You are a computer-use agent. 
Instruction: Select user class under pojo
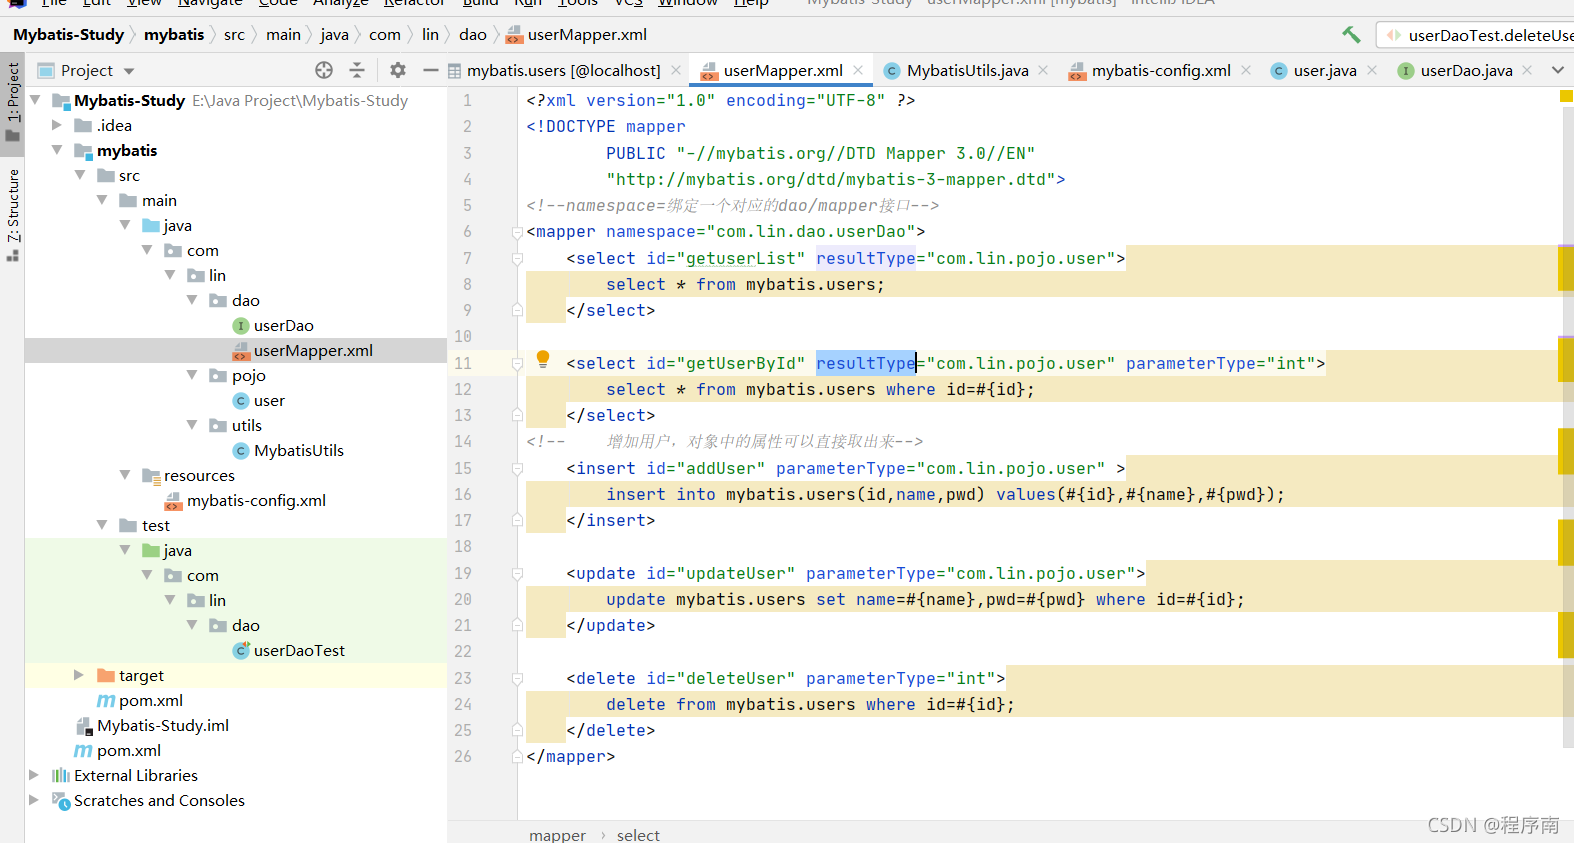268,400
